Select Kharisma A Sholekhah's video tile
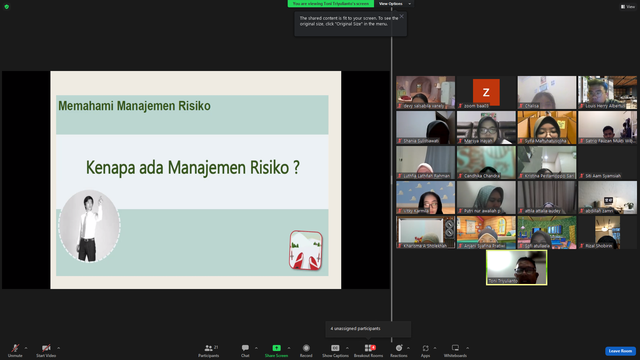This screenshot has height=360, width=640. tap(425, 233)
